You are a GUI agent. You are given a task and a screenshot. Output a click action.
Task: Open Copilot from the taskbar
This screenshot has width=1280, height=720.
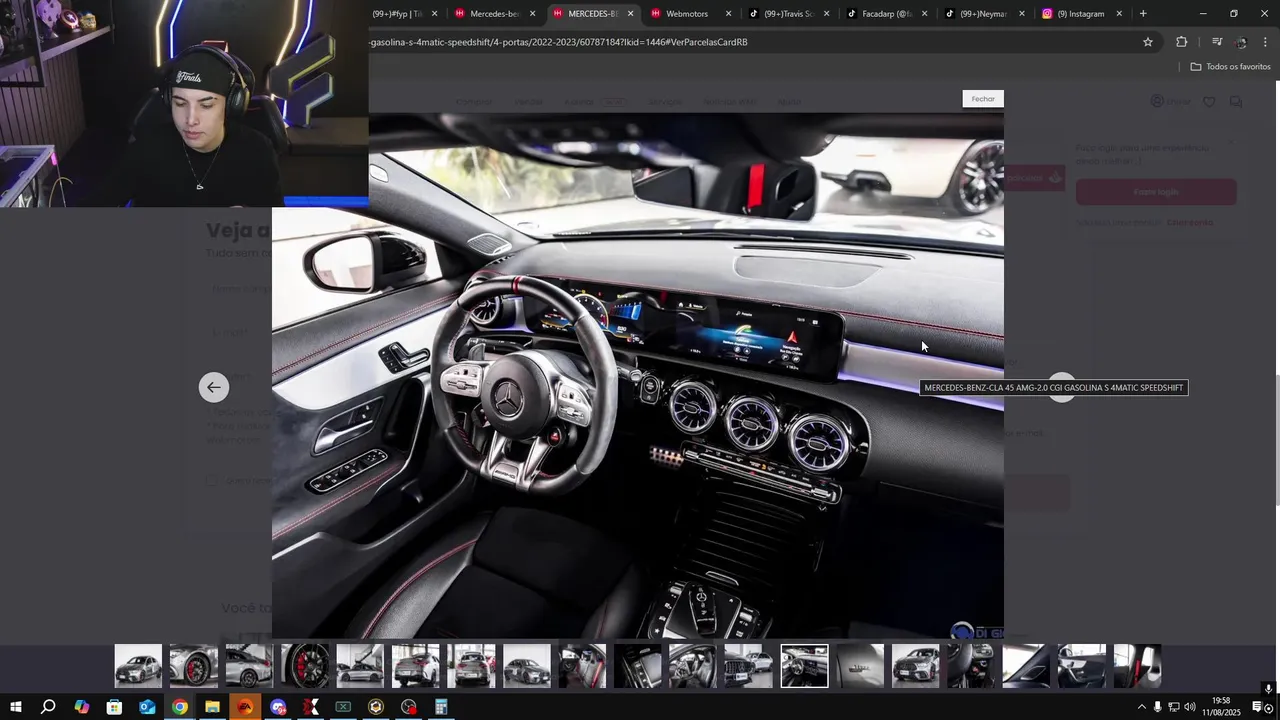coord(82,707)
